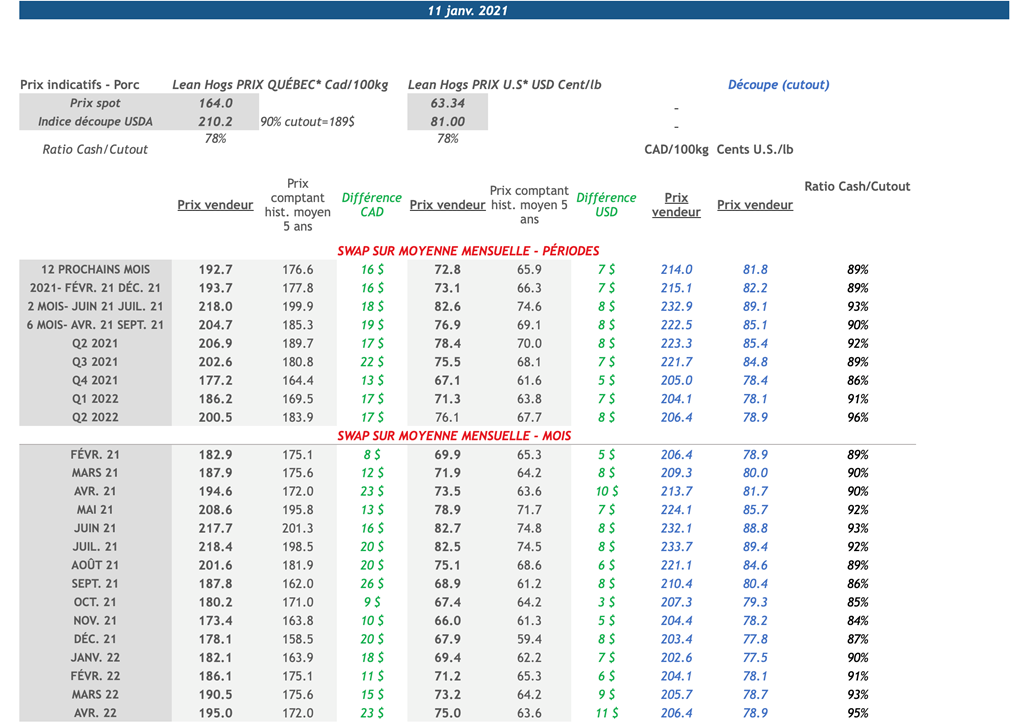Choose the "DÉC. 21" month row label
This screenshot has width=1024, height=725.
95,639
